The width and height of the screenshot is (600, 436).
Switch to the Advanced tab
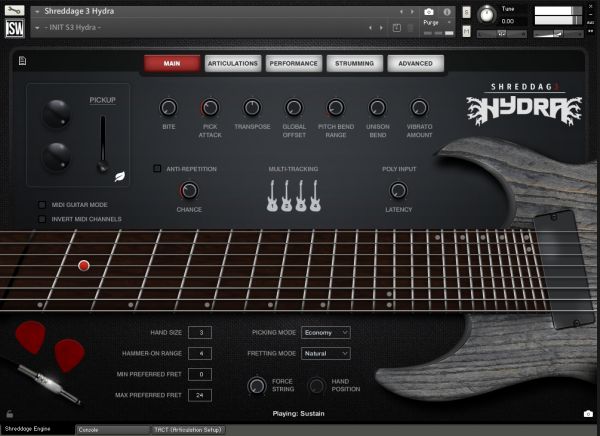point(416,63)
